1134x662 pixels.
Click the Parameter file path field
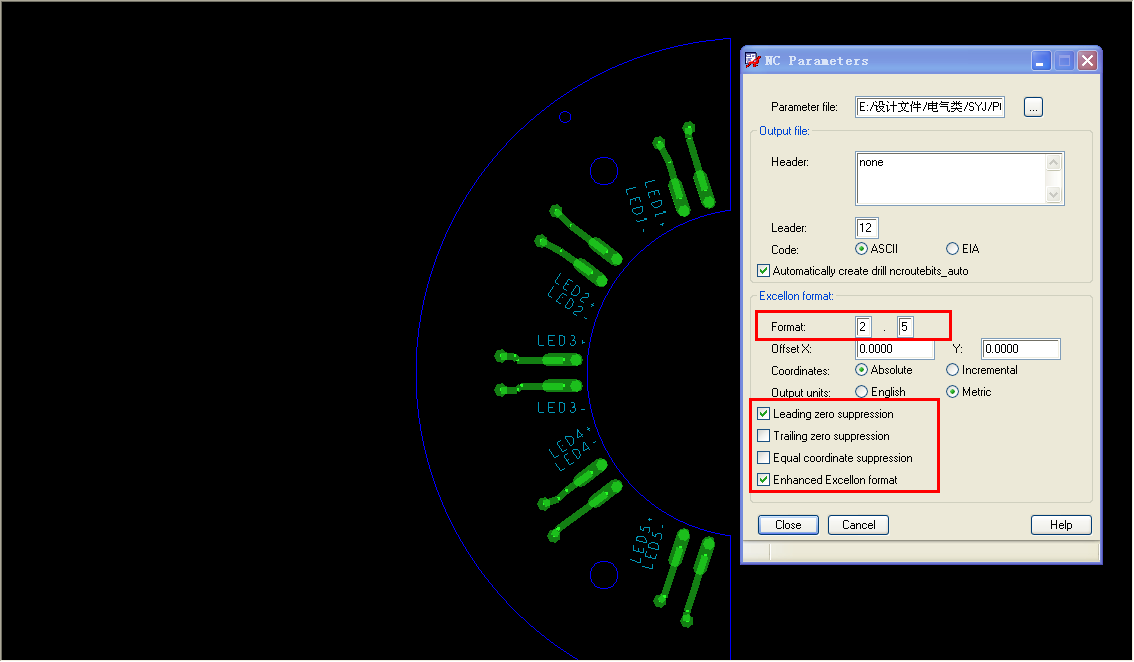(929, 107)
